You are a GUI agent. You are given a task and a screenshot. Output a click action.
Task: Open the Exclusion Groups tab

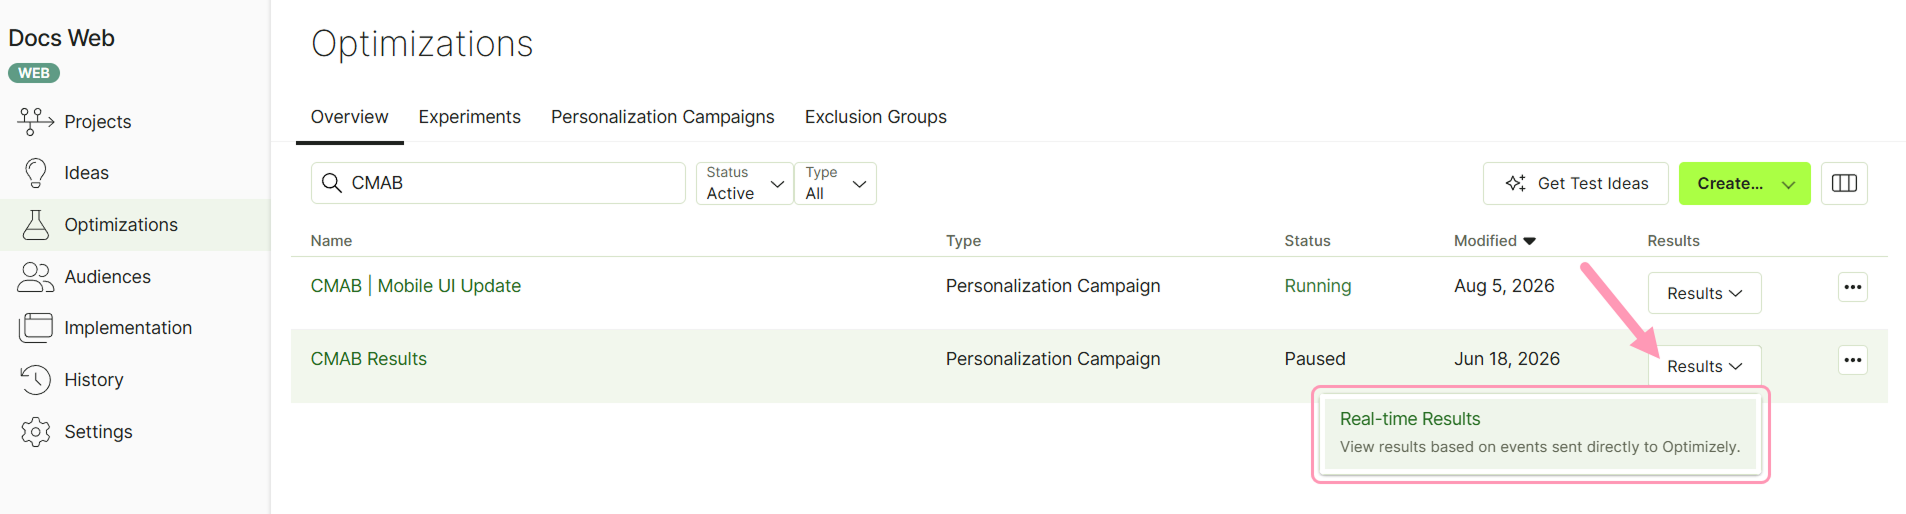875,117
